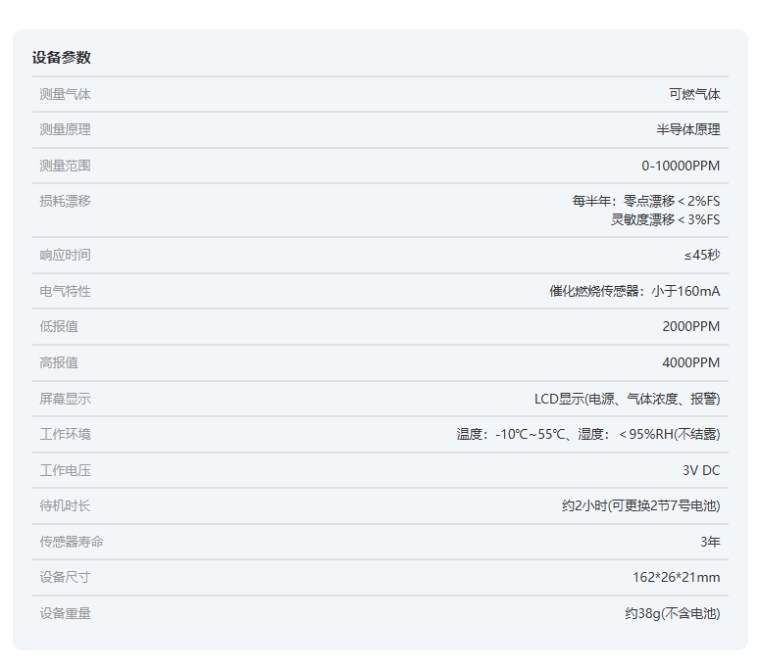Select the 约38g device weight value
Screen dimensions: 760x669
pos(671,613)
